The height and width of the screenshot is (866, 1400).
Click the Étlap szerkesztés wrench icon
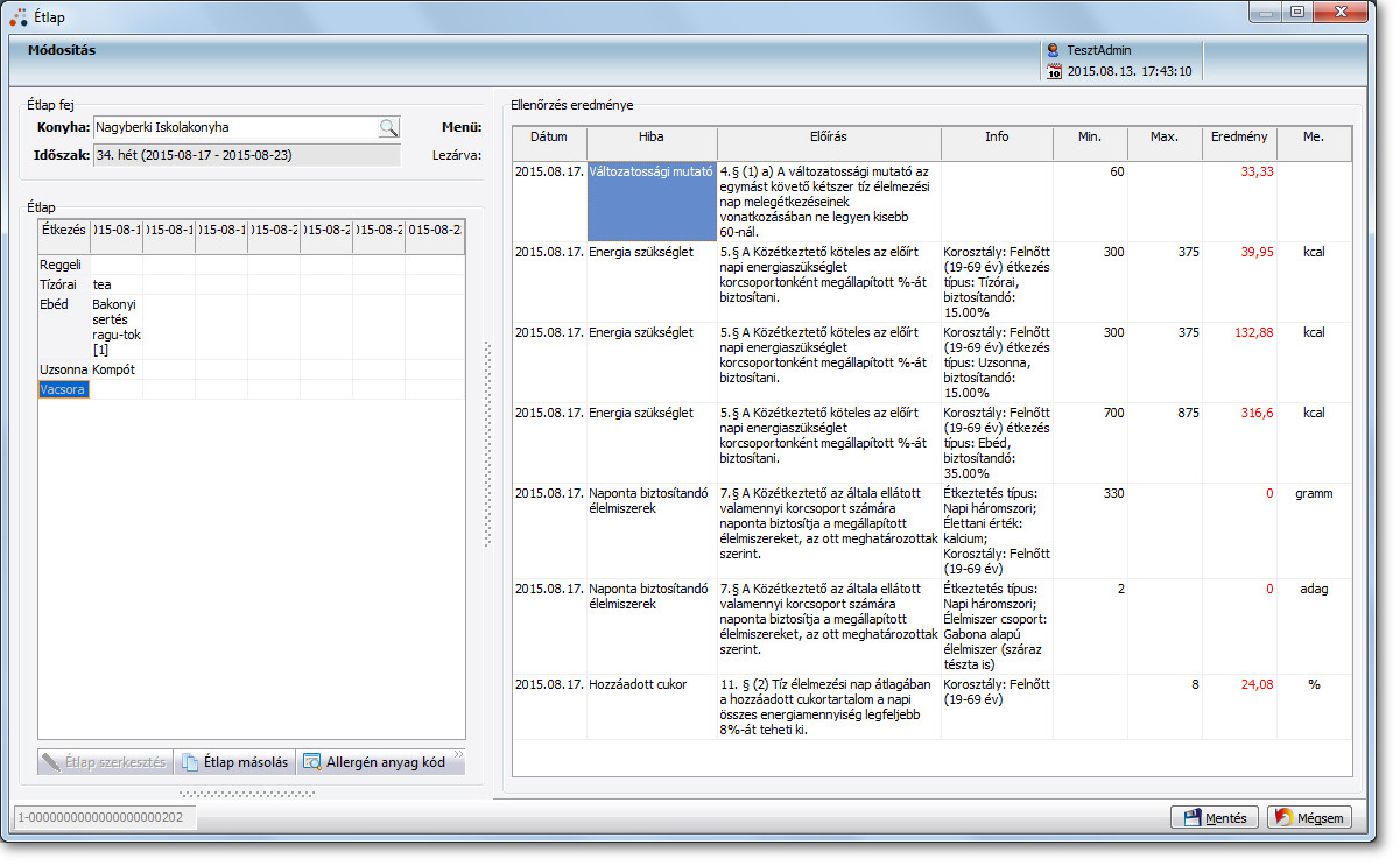tap(51, 762)
